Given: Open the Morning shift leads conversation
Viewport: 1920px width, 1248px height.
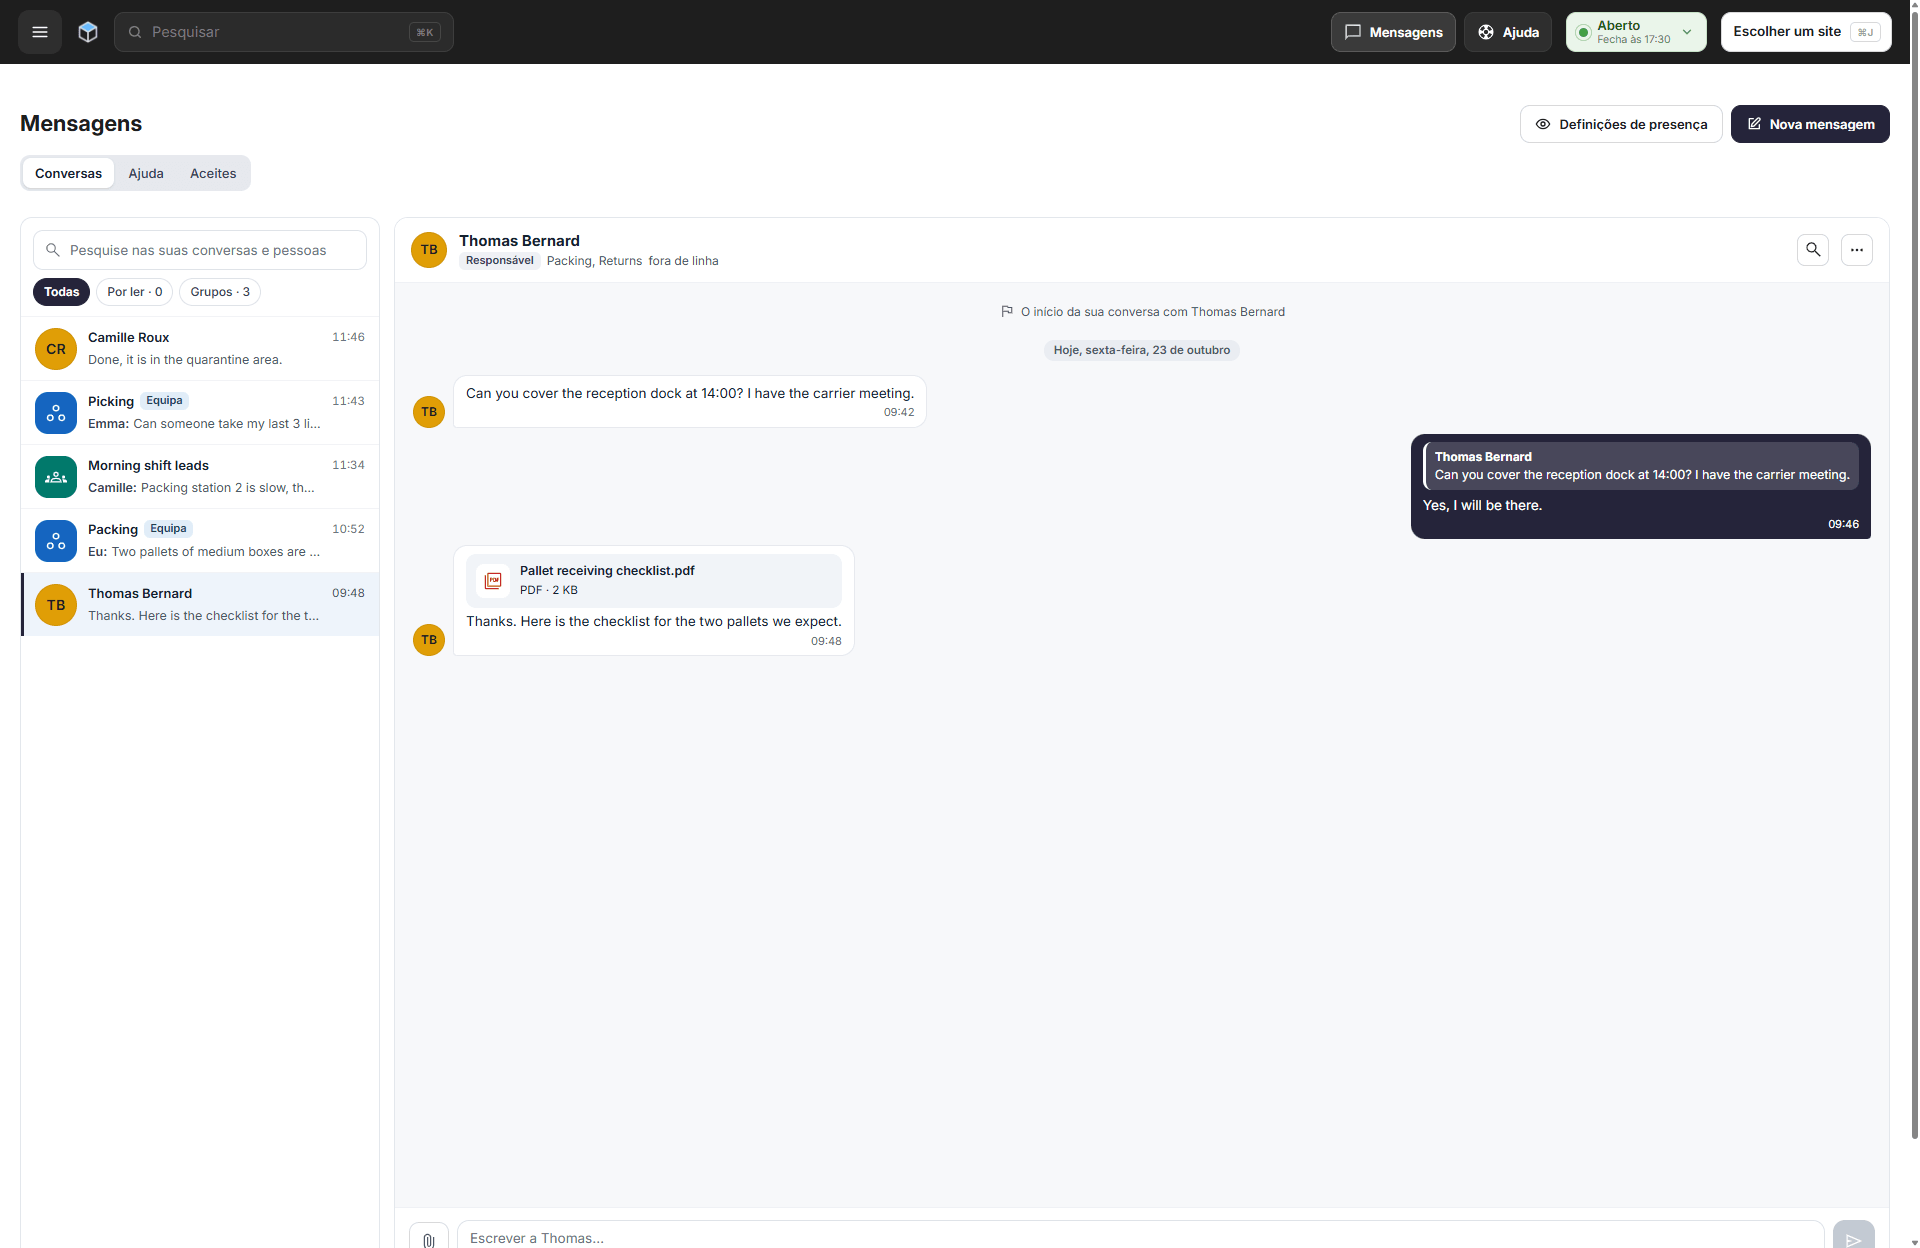Looking at the screenshot, I should click(200, 477).
